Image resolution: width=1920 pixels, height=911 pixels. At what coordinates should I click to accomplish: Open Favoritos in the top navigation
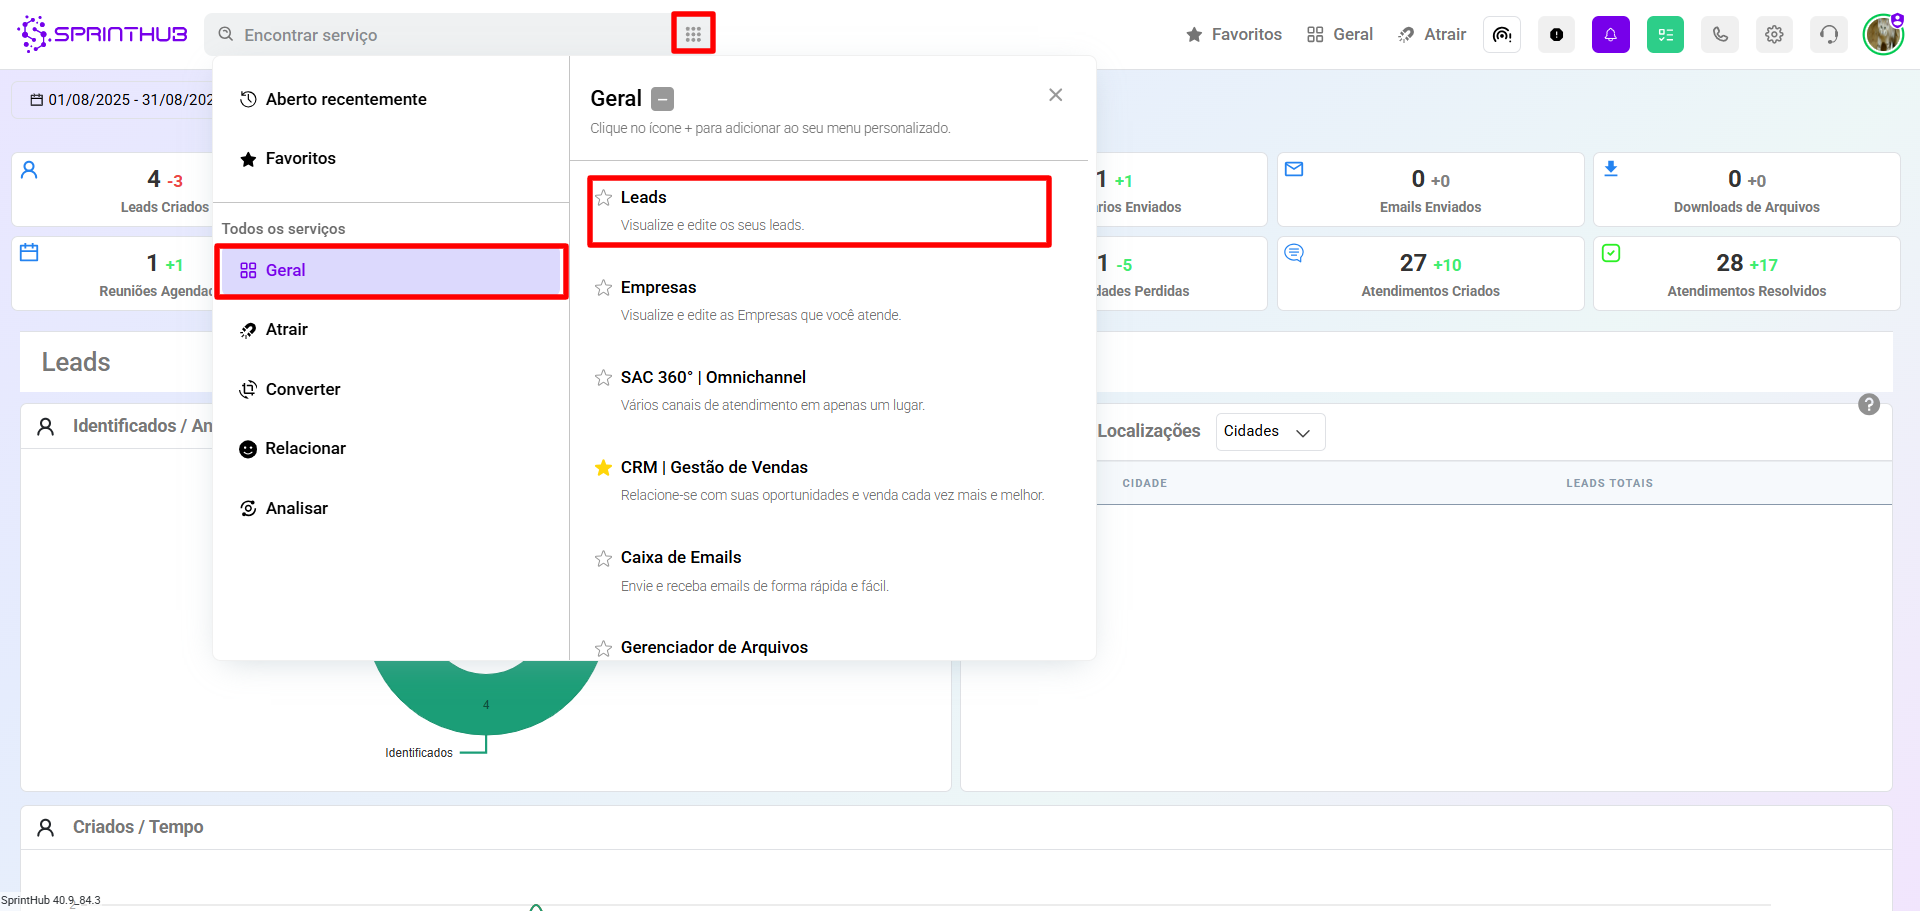1234,35
